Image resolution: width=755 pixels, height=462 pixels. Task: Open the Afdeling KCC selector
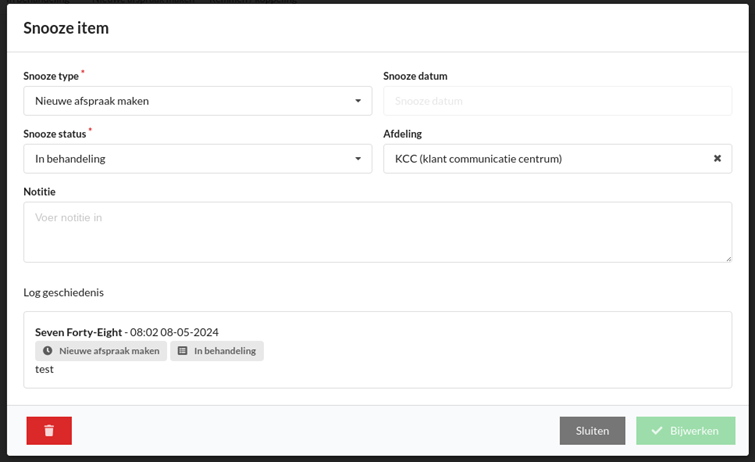[x=558, y=158]
